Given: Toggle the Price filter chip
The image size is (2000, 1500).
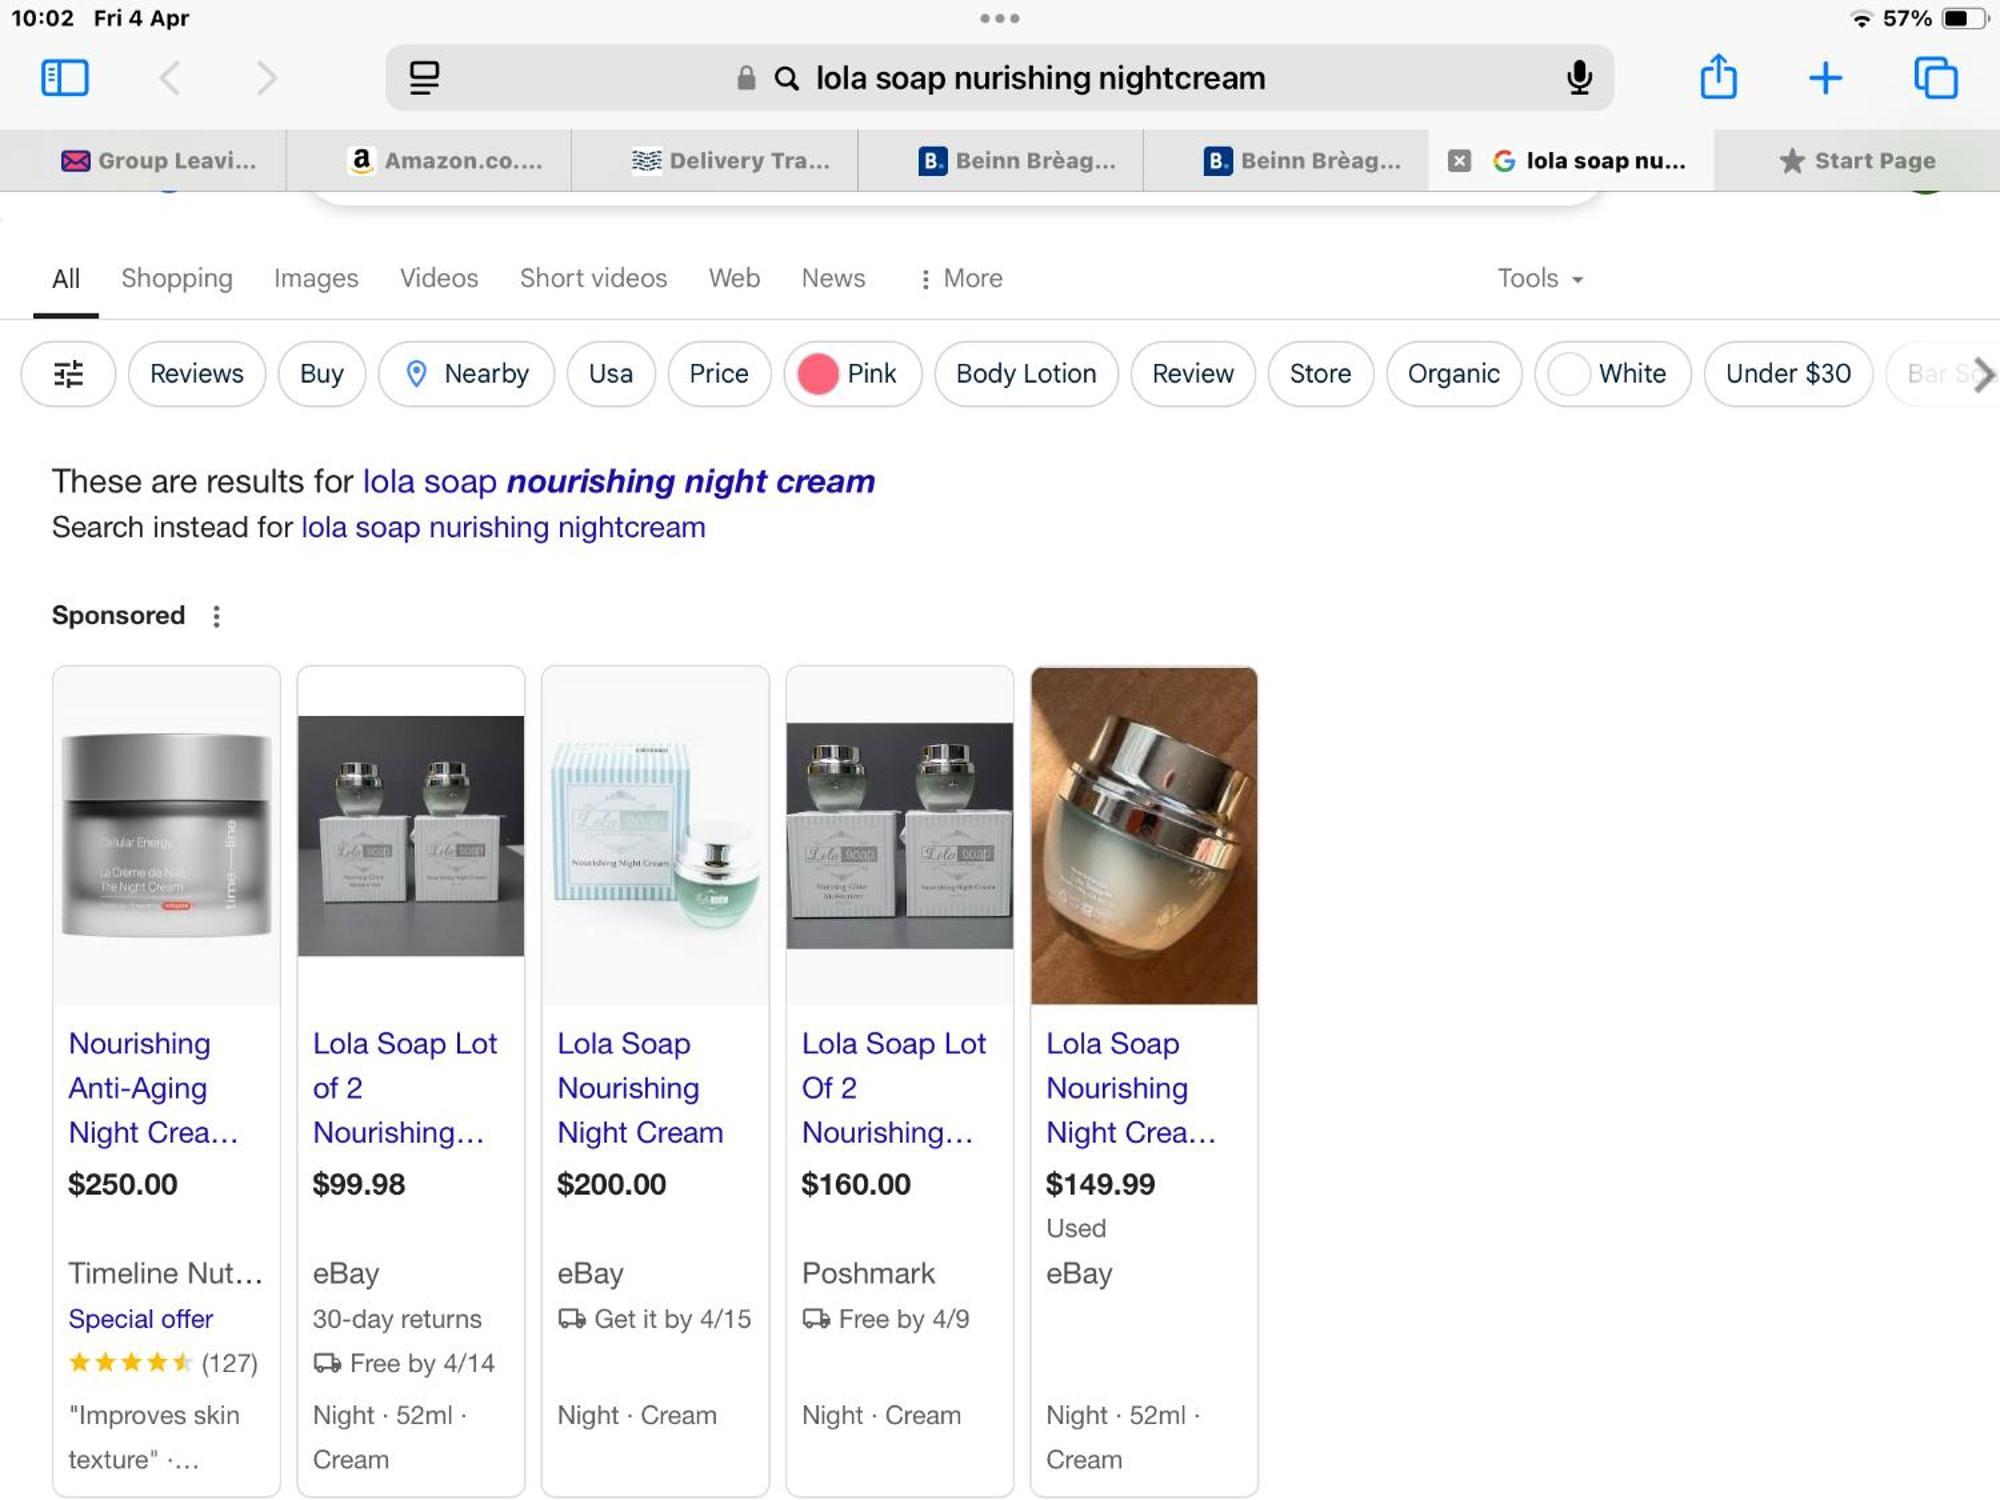Looking at the screenshot, I should (x=719, y=374).
